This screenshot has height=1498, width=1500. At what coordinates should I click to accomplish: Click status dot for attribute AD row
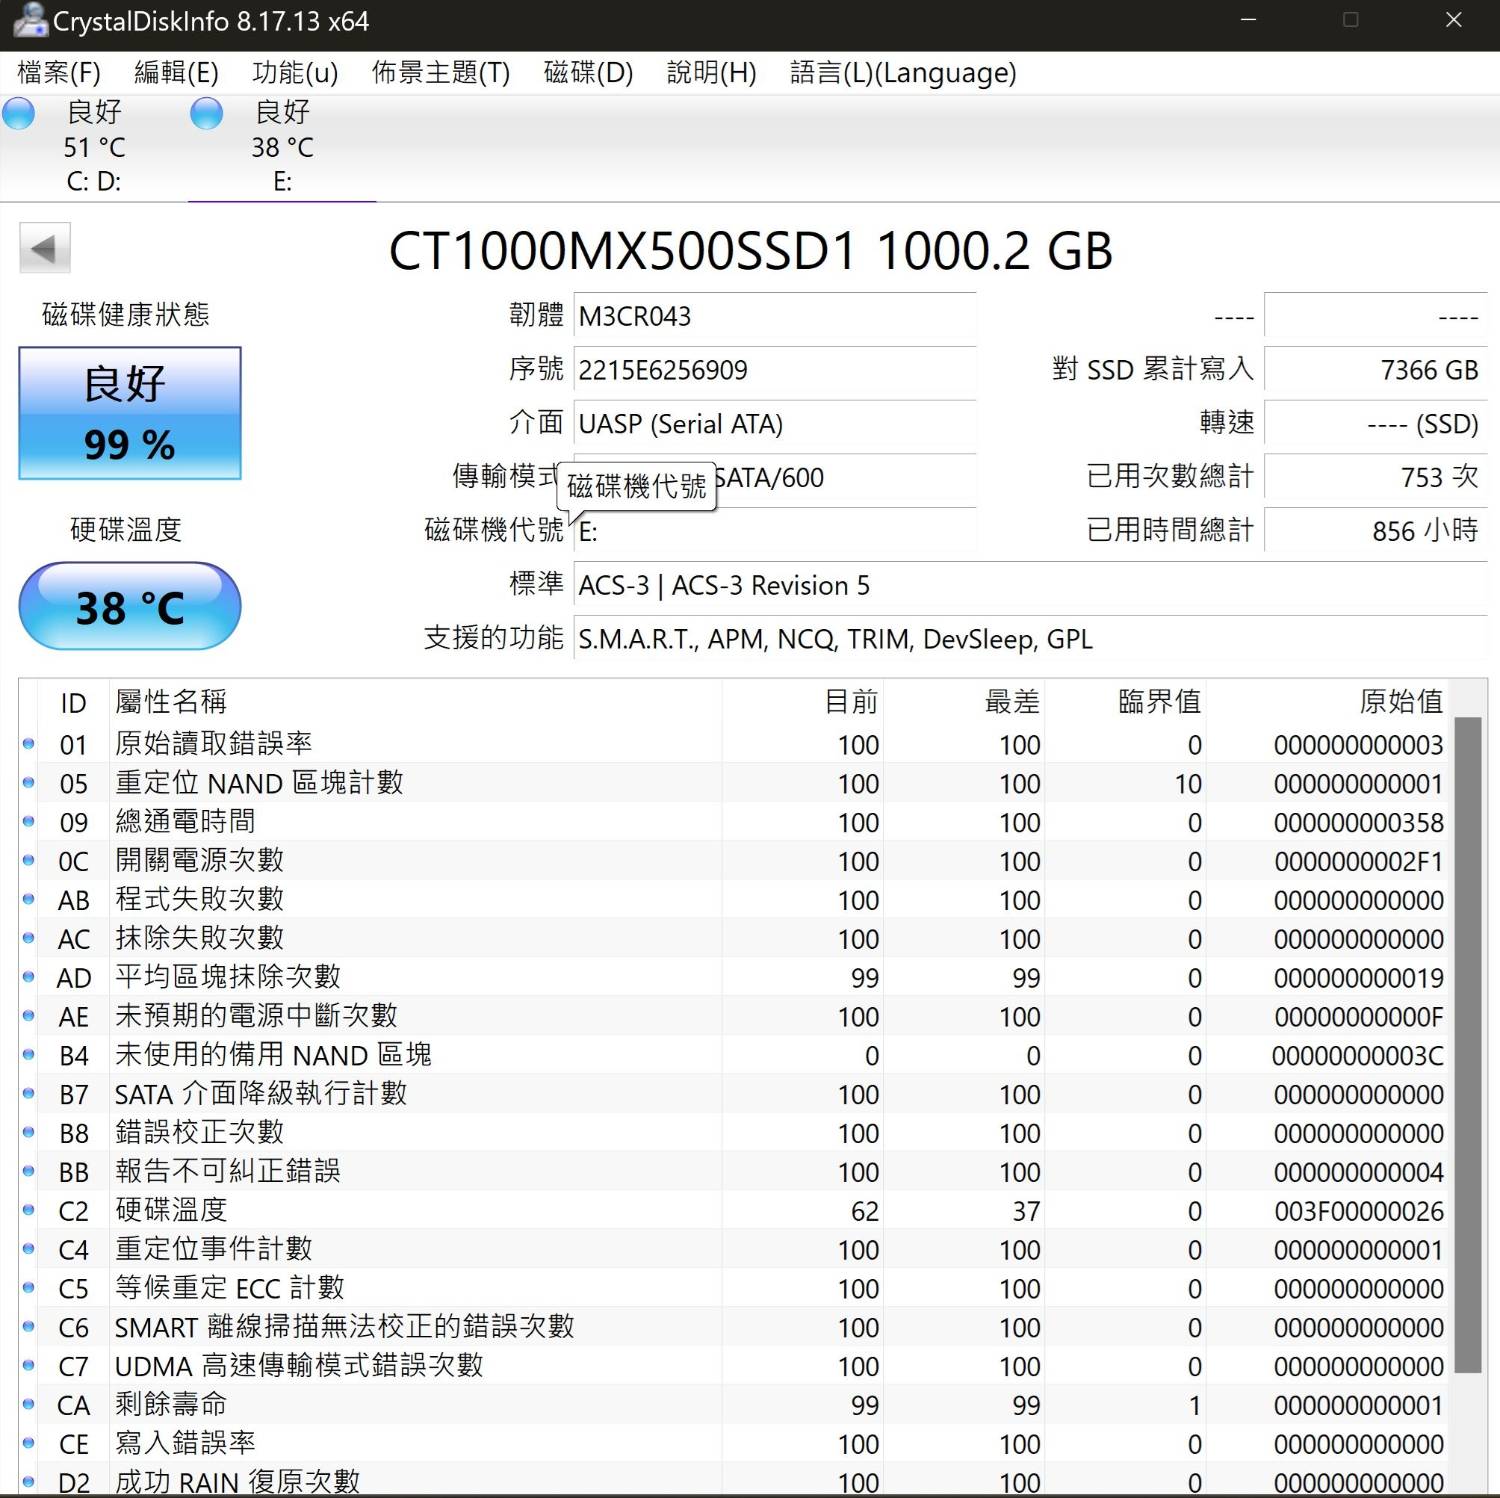coord(28,977)
